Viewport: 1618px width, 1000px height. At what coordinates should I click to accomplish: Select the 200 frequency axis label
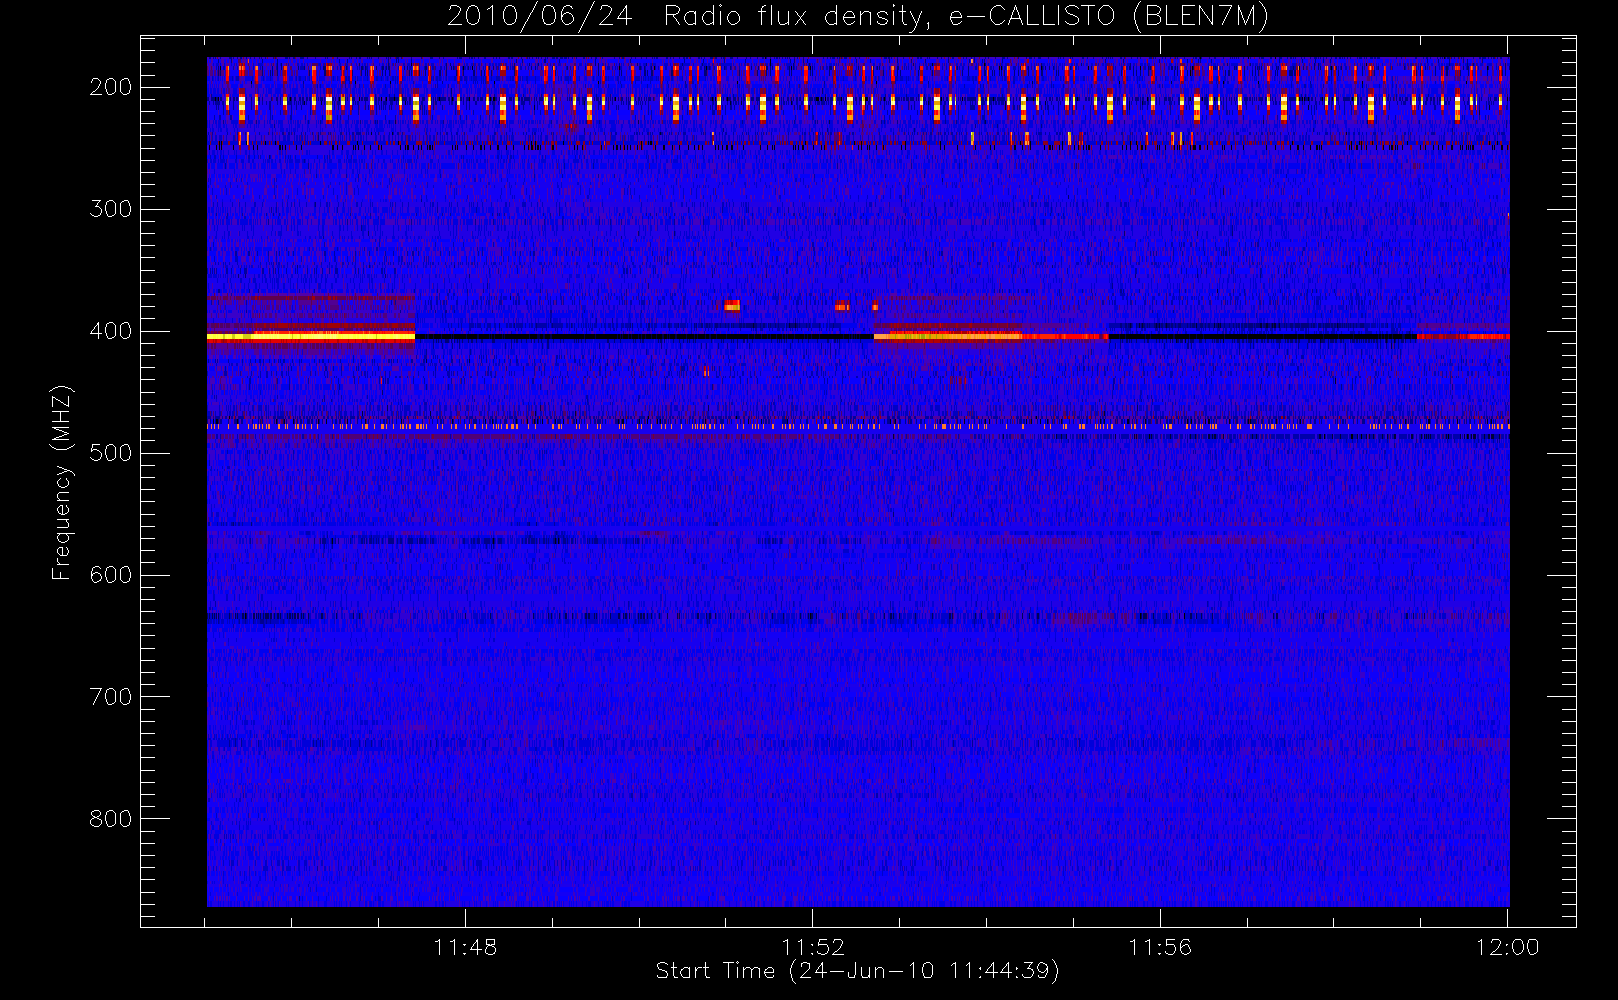pos(110,87)
